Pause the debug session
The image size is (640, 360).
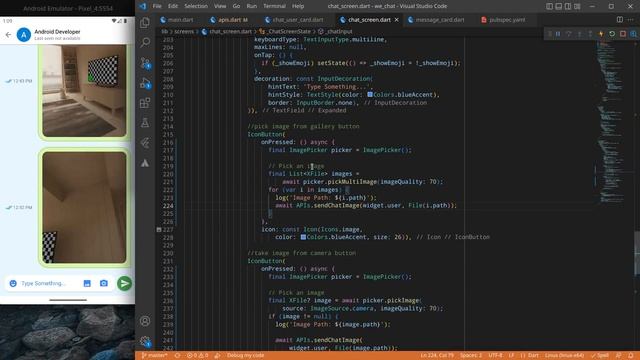[558, 34]
